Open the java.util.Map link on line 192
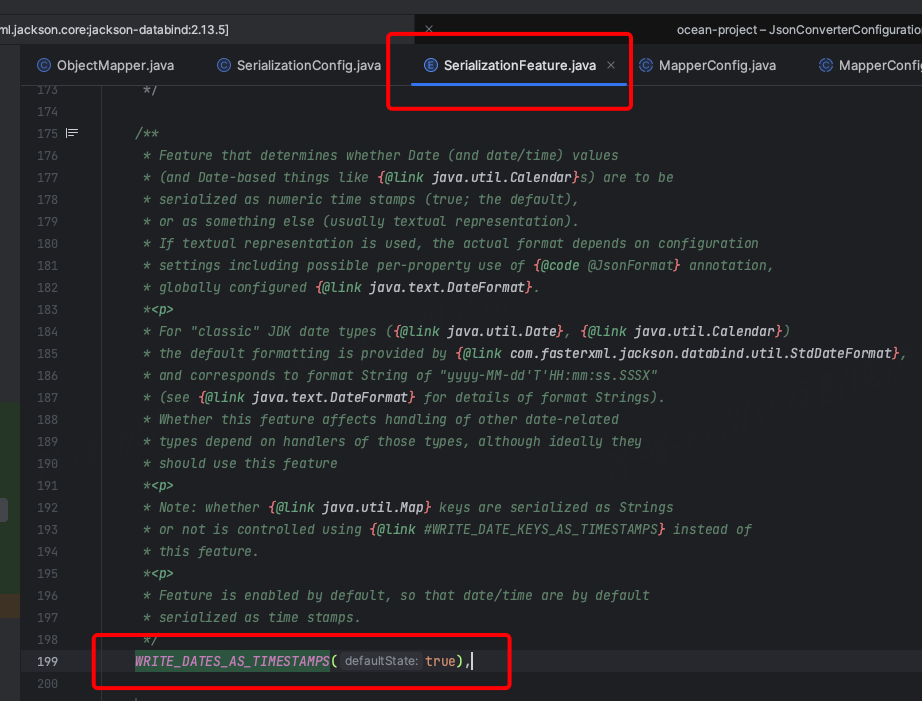Screen dimensions: 922x701 [373, 508]
